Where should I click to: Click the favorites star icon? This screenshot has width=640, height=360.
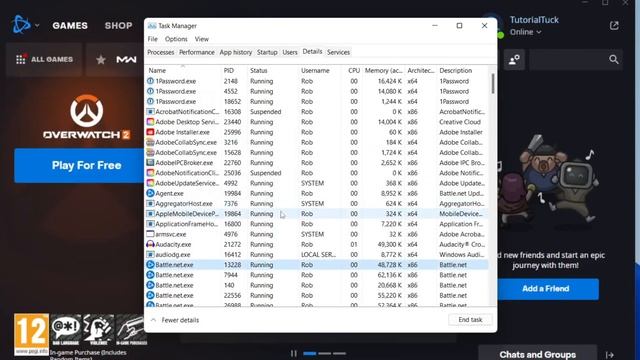101,60
